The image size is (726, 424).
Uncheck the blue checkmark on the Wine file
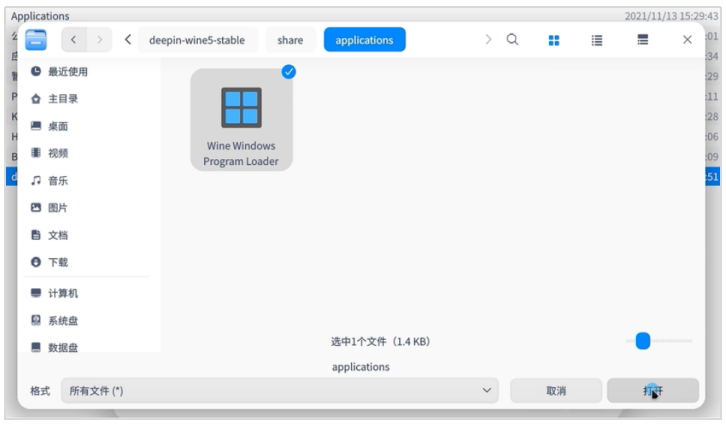click(x=288, y=72)
